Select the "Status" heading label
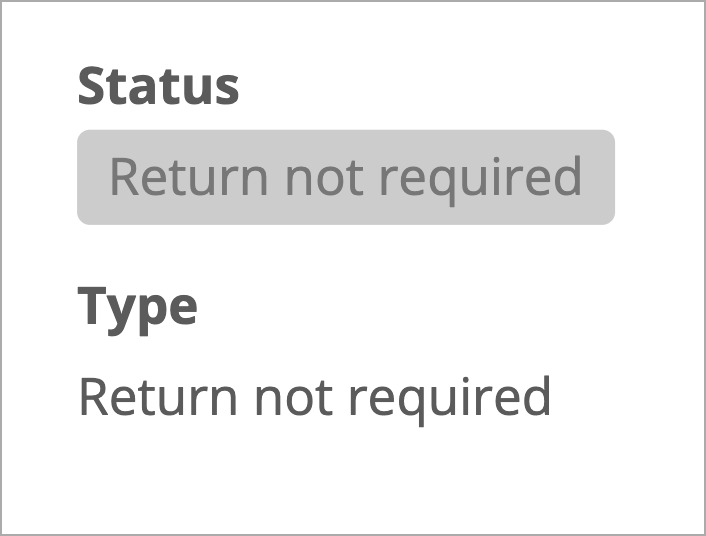The width and height of the screenshot is (706, 536). point(158,86)
